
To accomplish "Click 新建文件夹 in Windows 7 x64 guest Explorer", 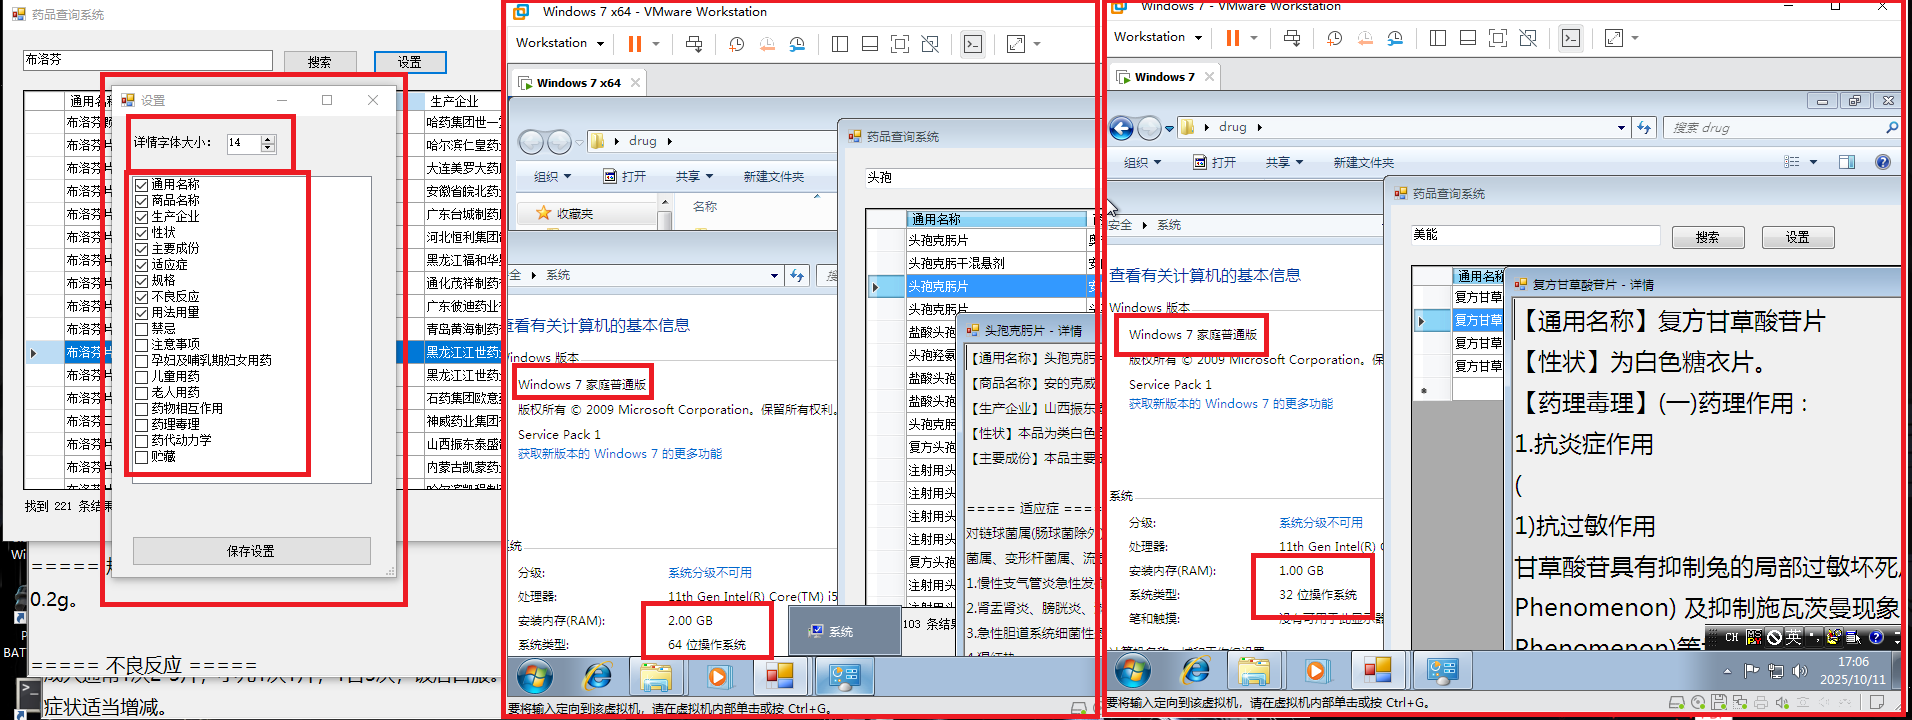I will pos(773,177).
